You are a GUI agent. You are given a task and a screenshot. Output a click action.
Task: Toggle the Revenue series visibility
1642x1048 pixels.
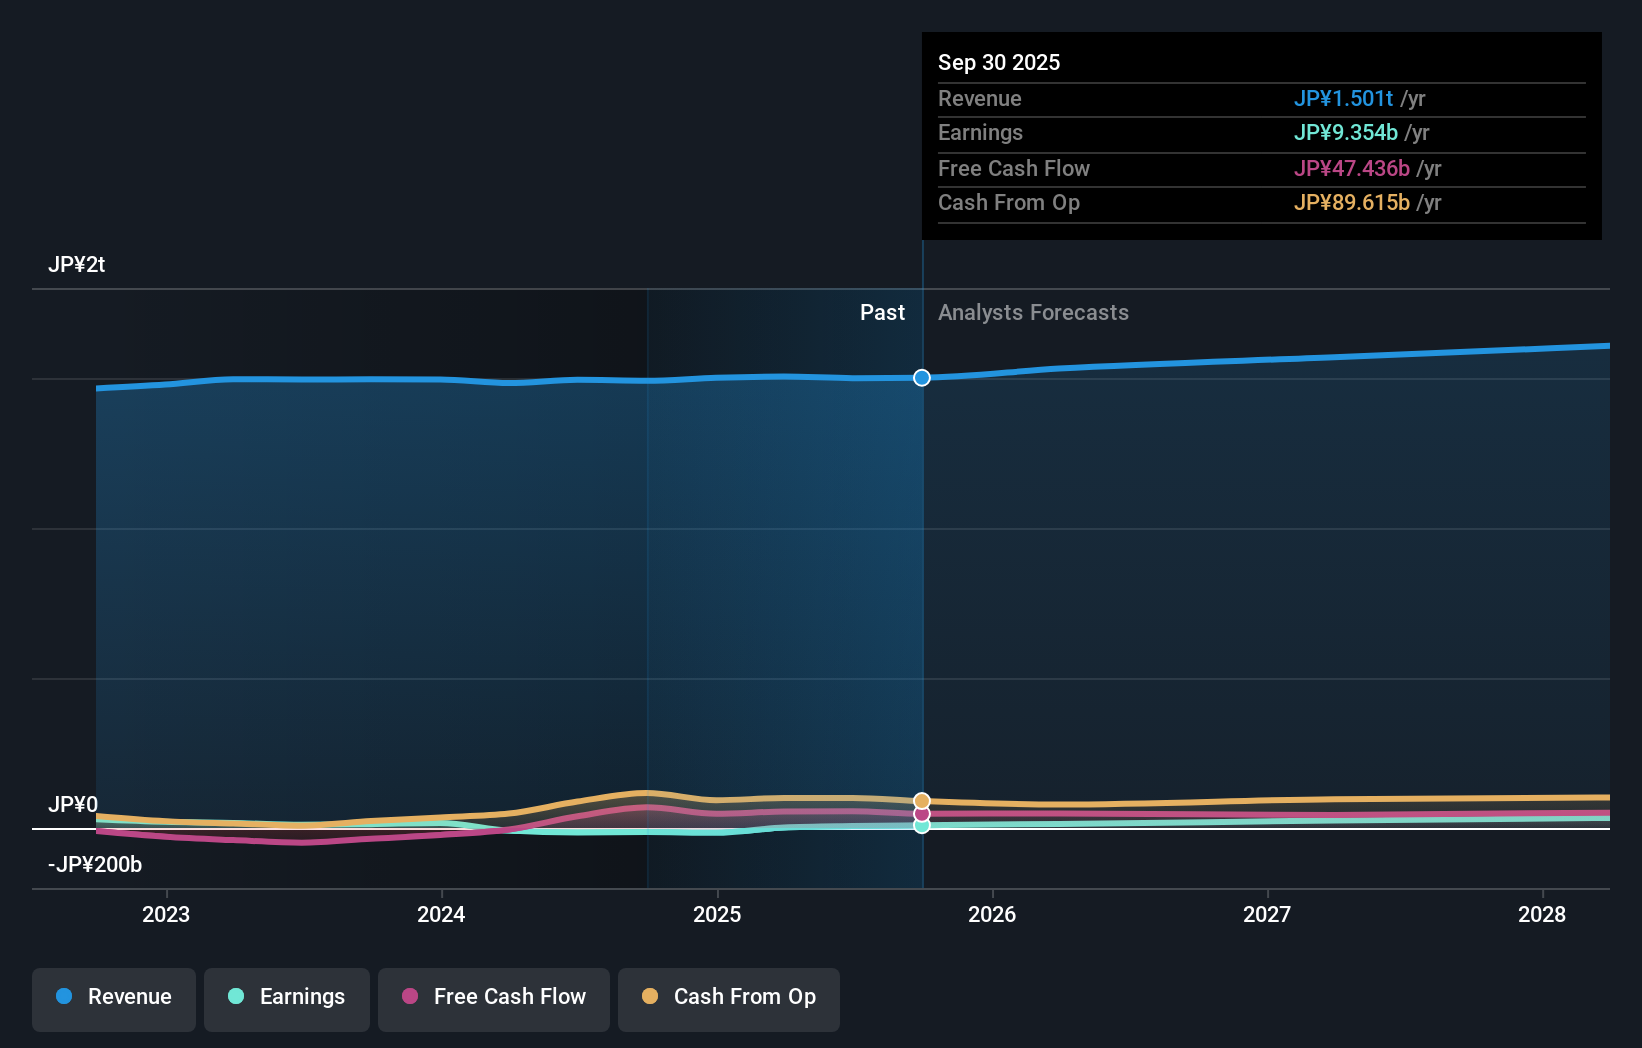tap(113, 997)
